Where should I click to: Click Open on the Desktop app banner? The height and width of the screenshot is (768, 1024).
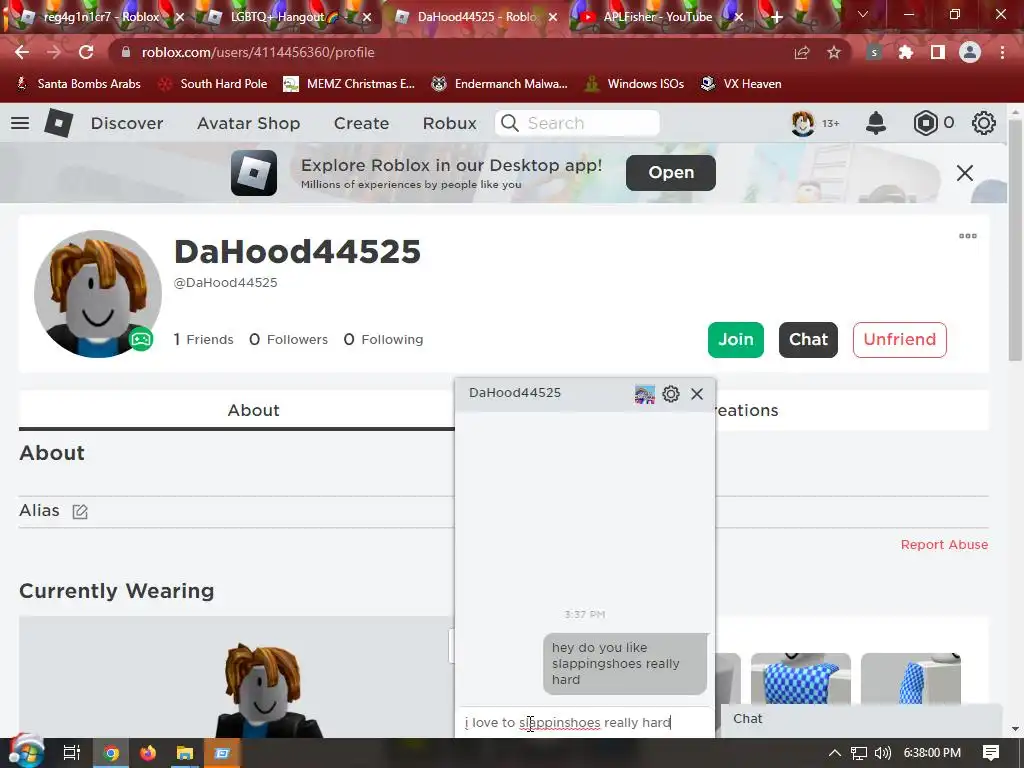(x=671, y=172)
